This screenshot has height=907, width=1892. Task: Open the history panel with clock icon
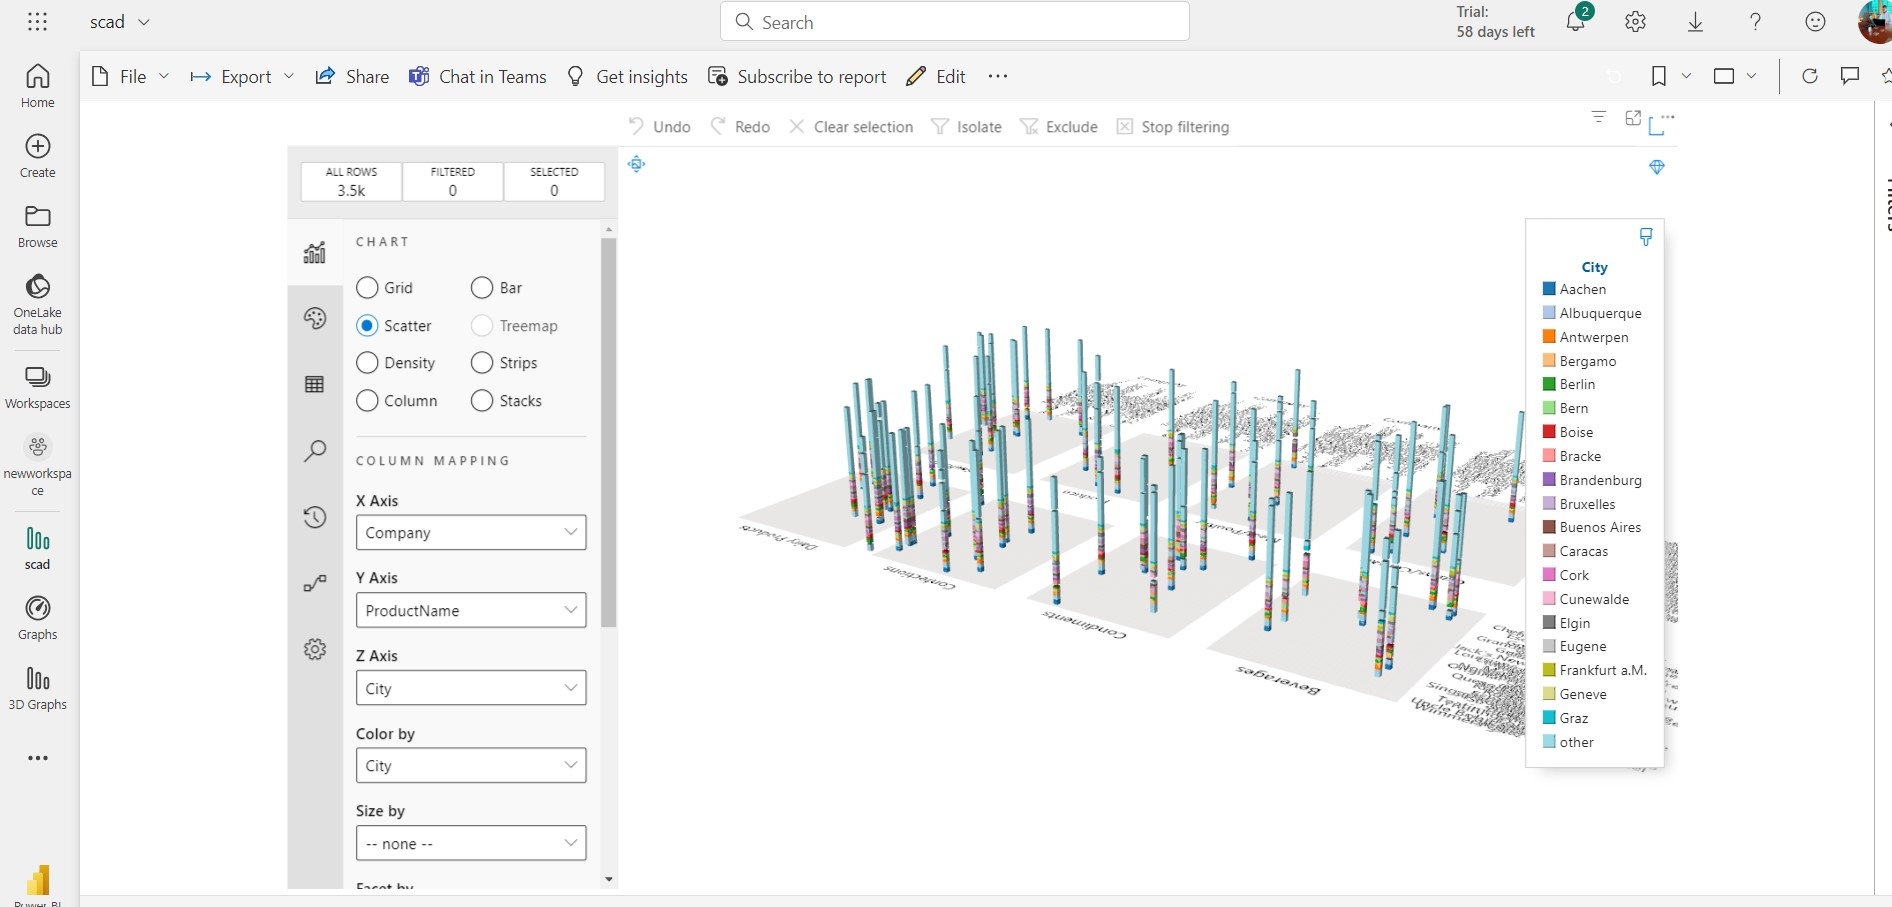[x=315, y=517]
